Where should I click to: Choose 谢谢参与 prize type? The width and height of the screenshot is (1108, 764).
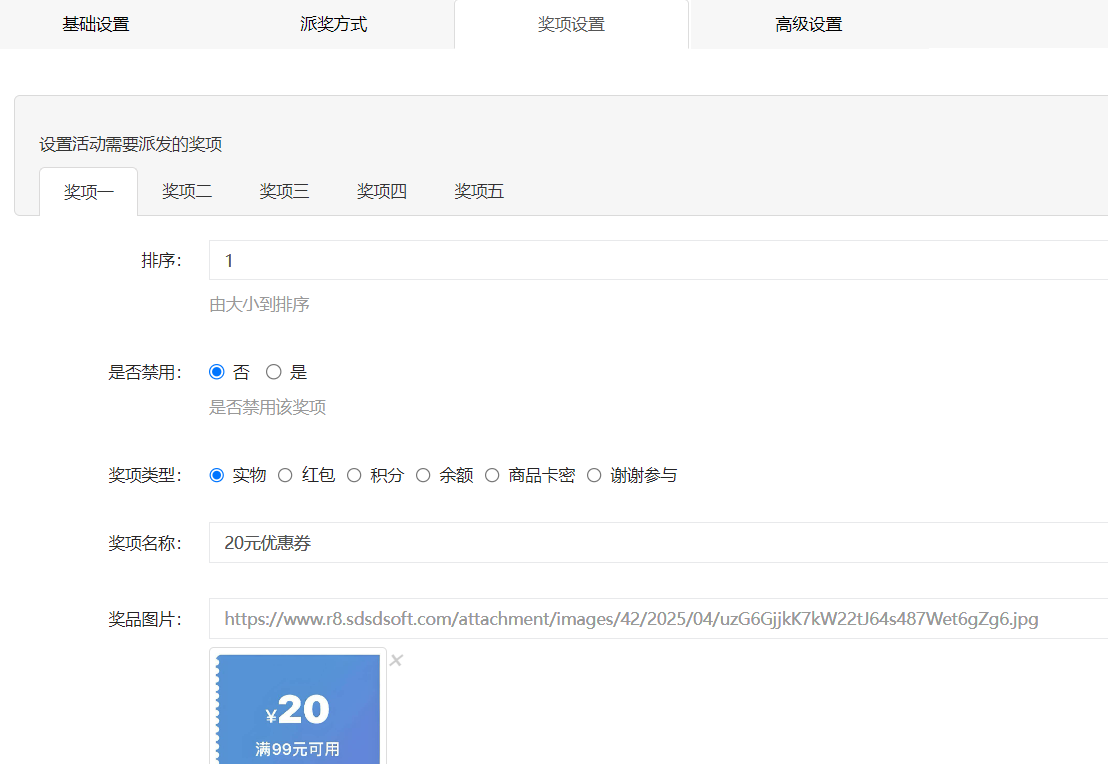(594, 475)
